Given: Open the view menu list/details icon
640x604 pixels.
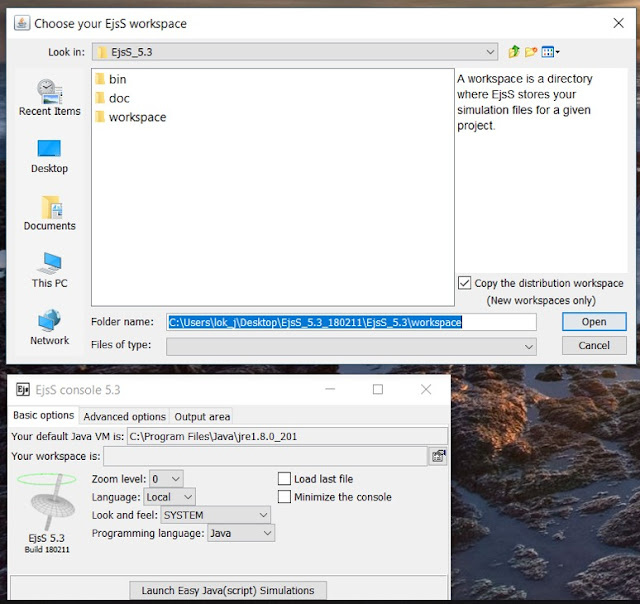Looking at the screenshot, I should (x=550, y=52).
